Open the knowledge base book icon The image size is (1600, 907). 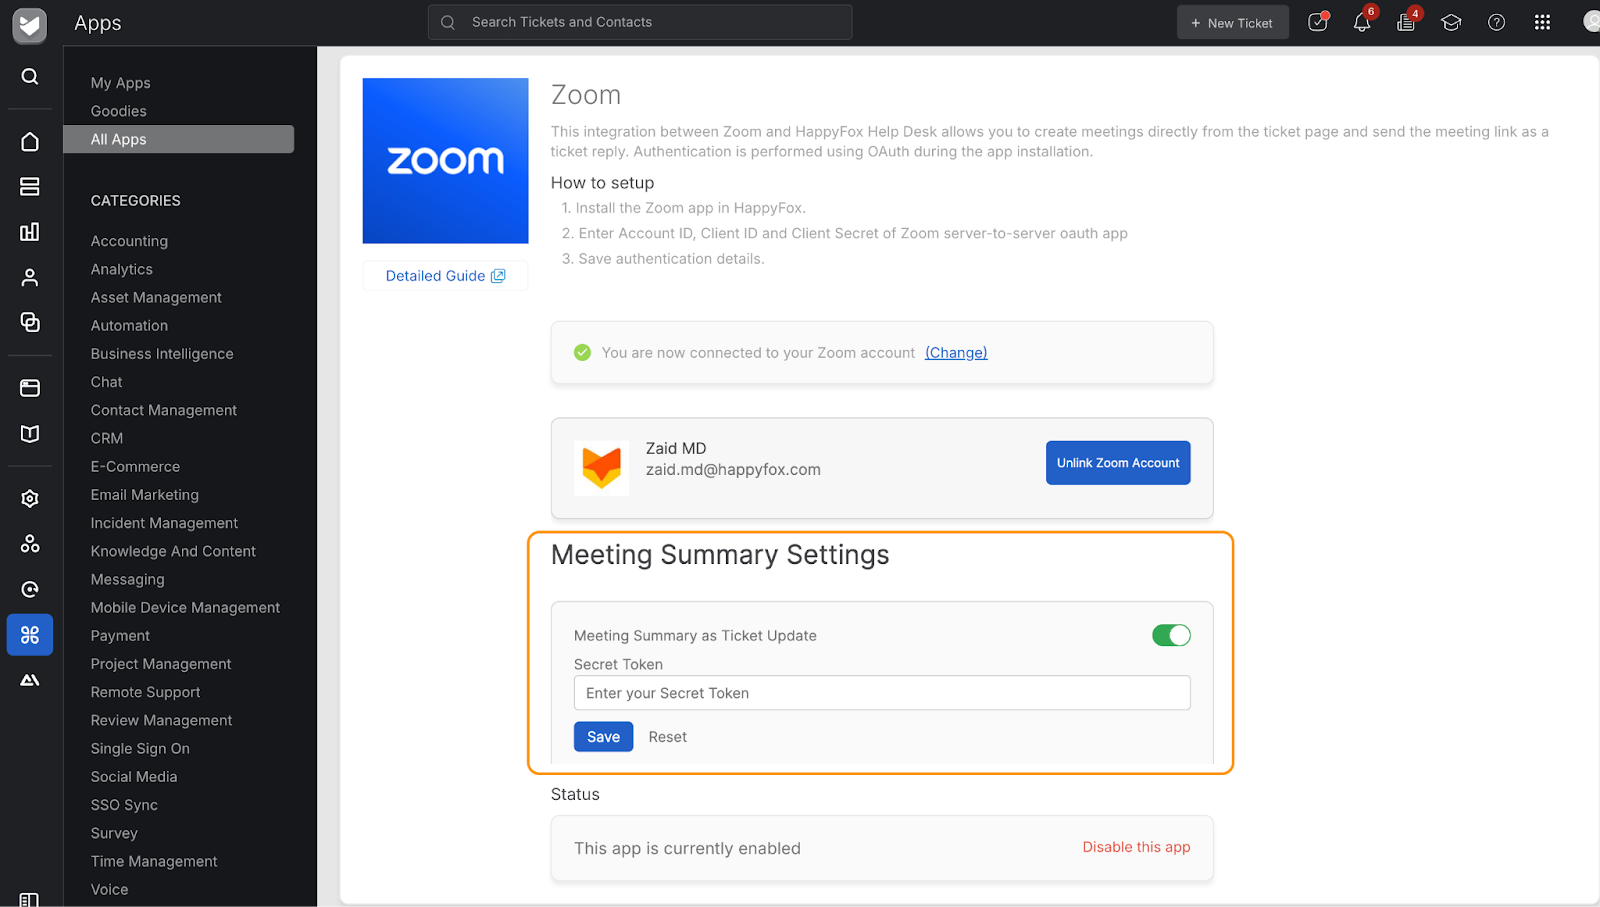point(30,433)
